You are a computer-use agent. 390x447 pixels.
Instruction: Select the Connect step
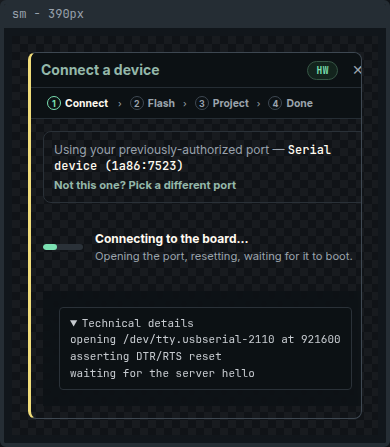(x=78, y=103)
